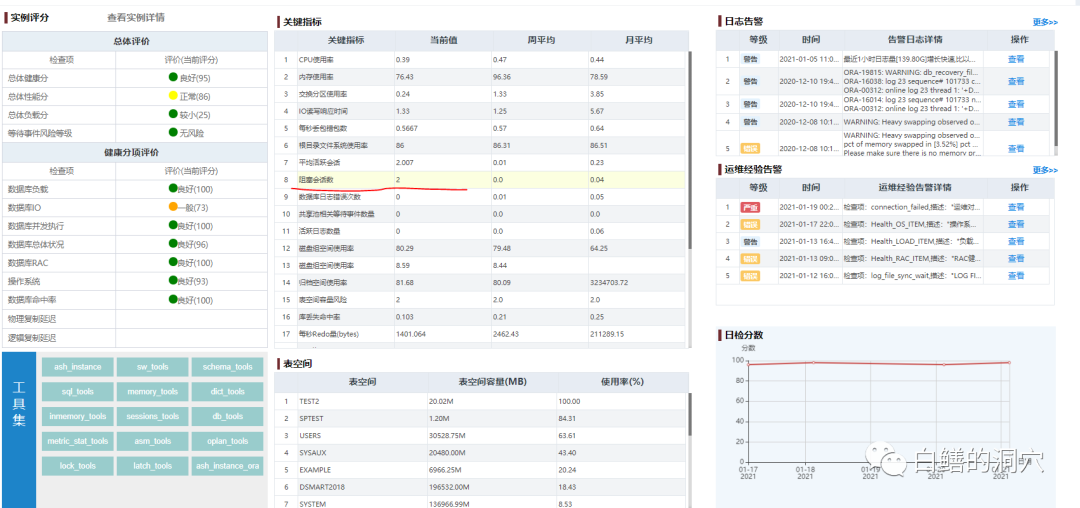
Task: Select the CPU使用率 indicator row
Action: (481, 59)
